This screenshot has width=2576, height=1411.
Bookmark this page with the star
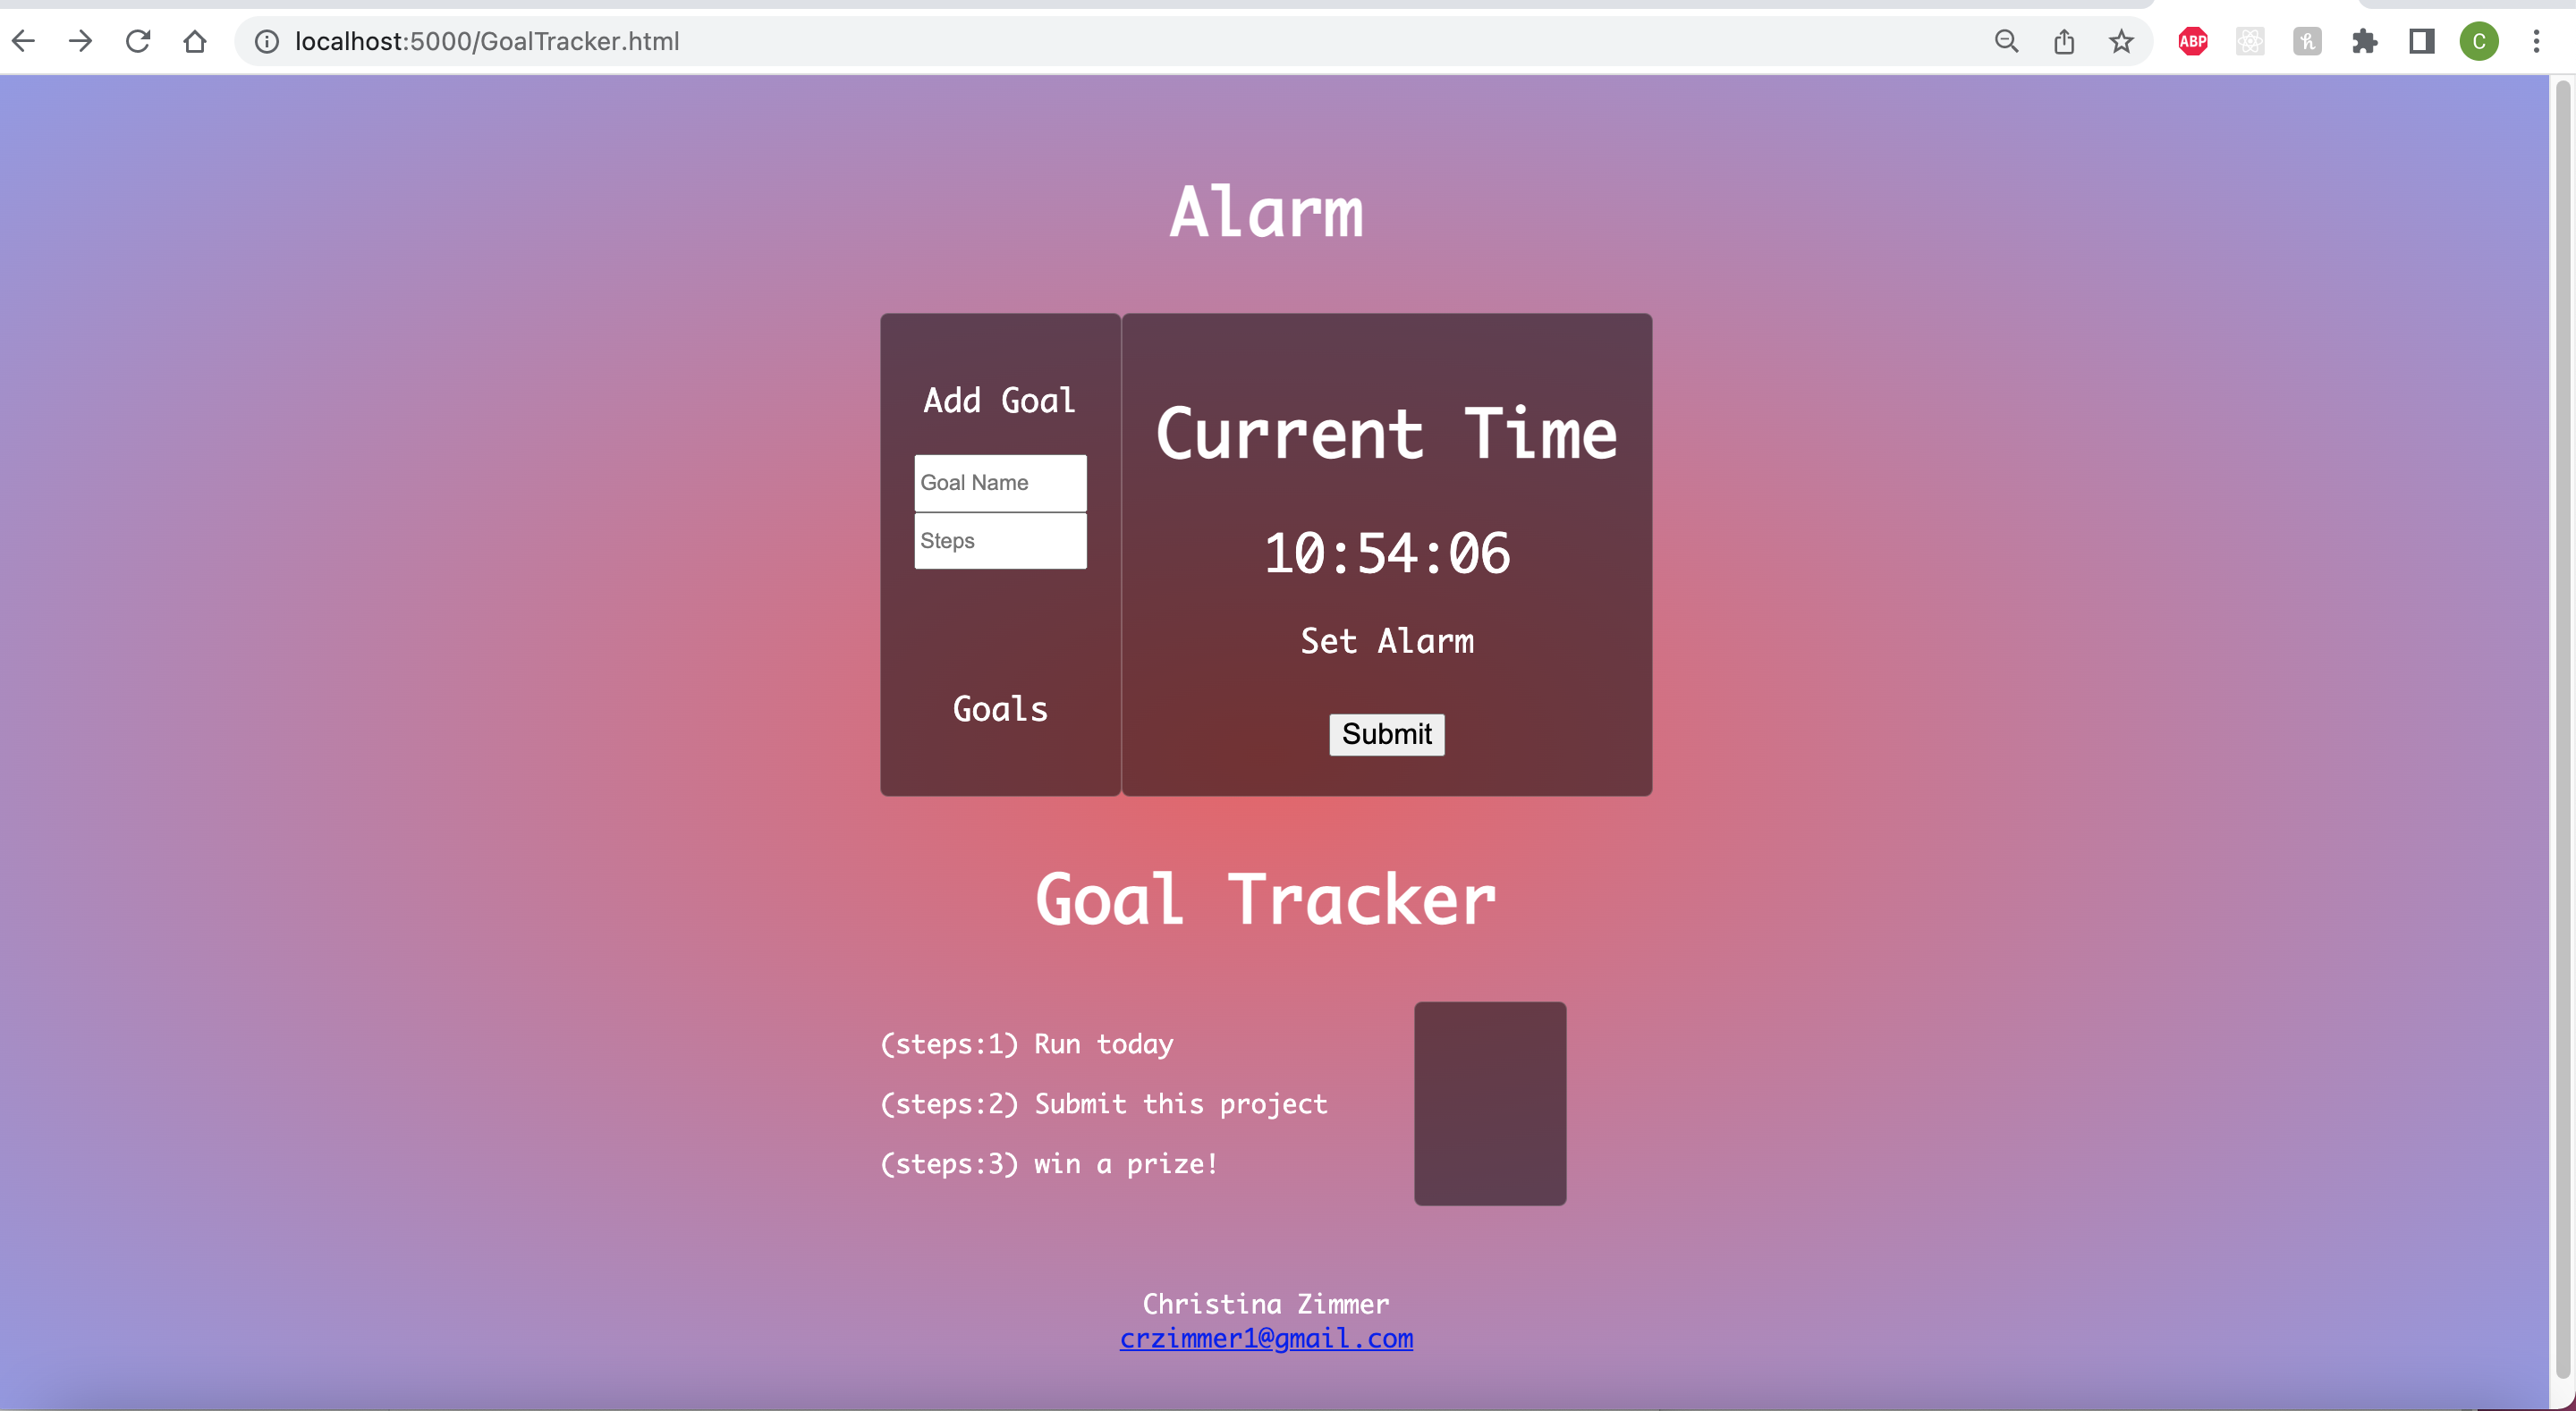click(2121, 41)
